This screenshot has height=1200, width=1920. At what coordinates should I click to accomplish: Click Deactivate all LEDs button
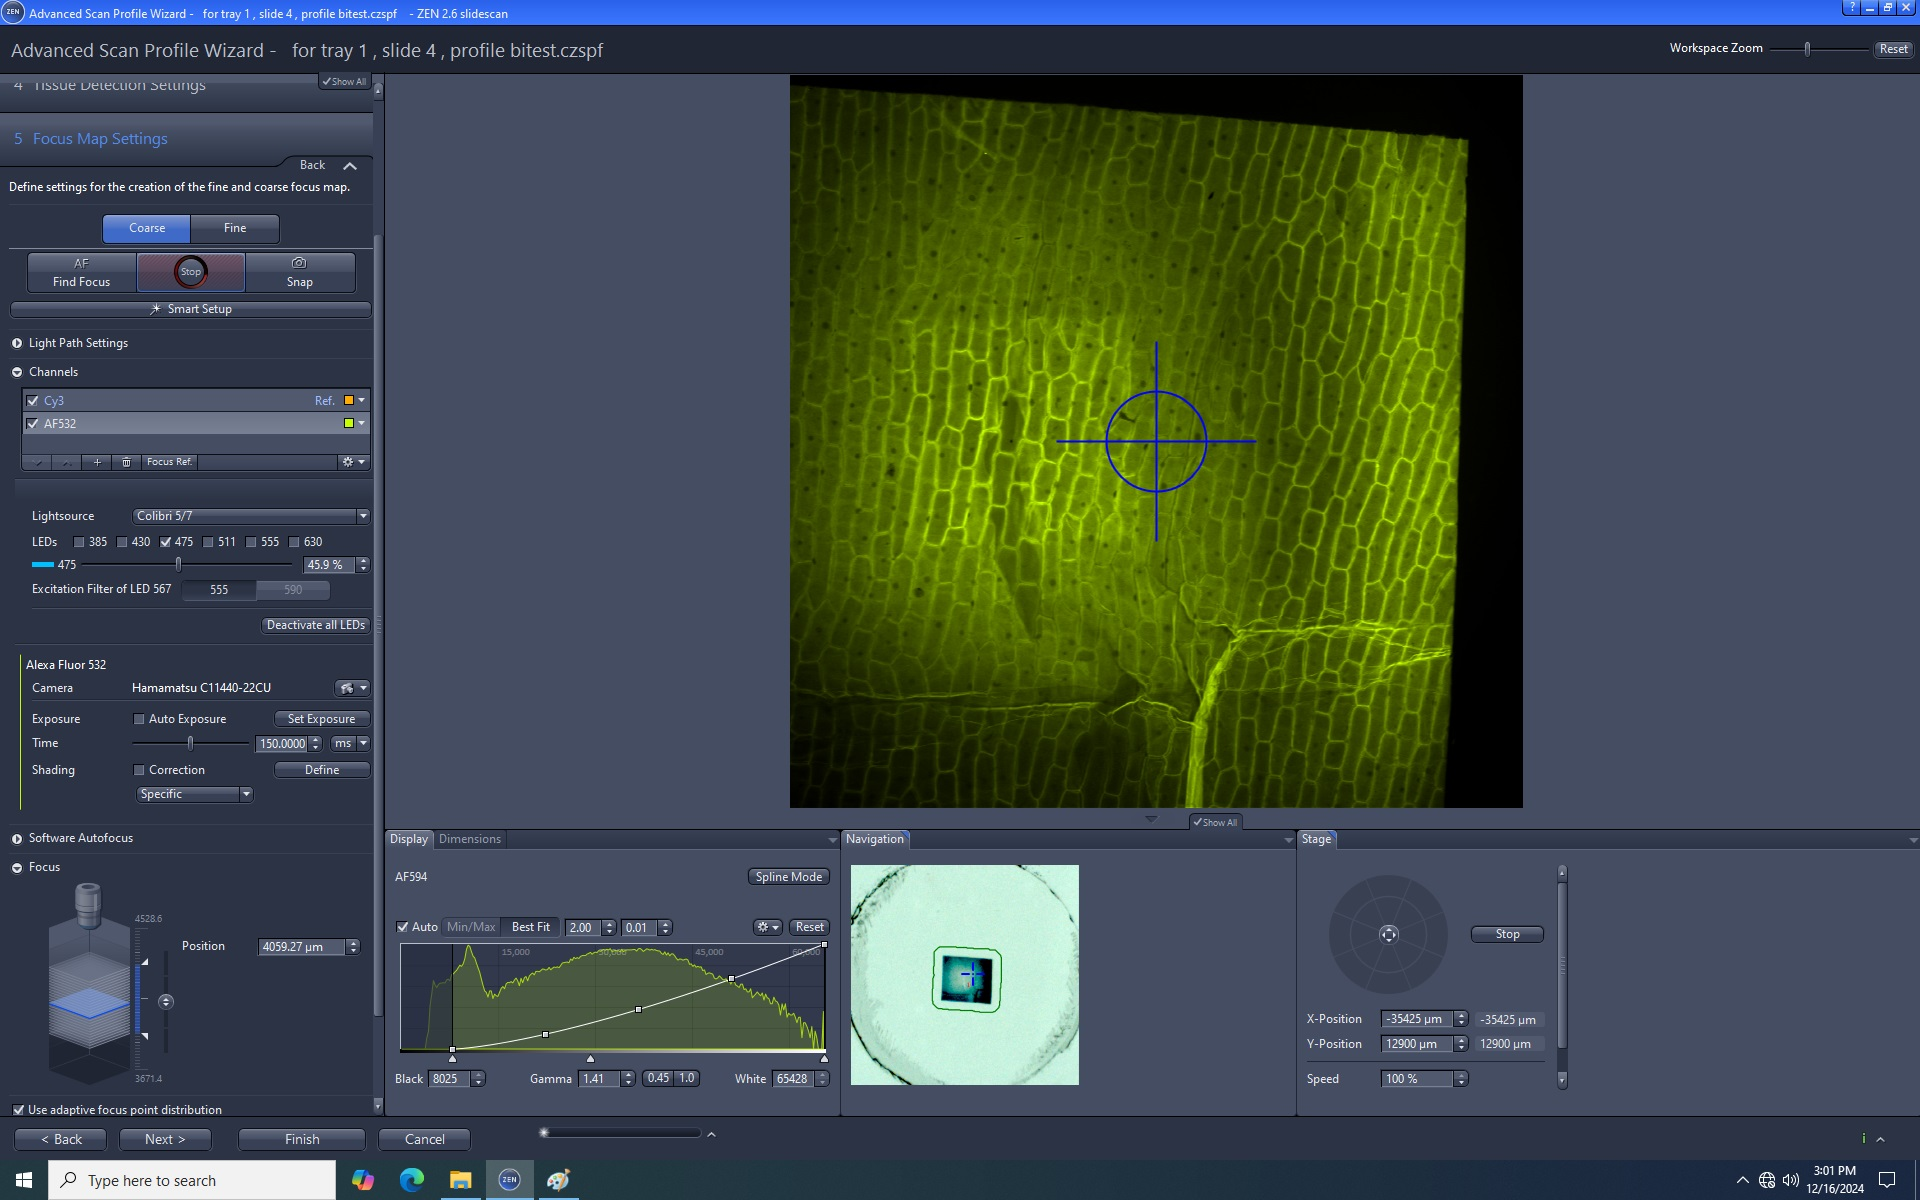click(x=316, y=625)
